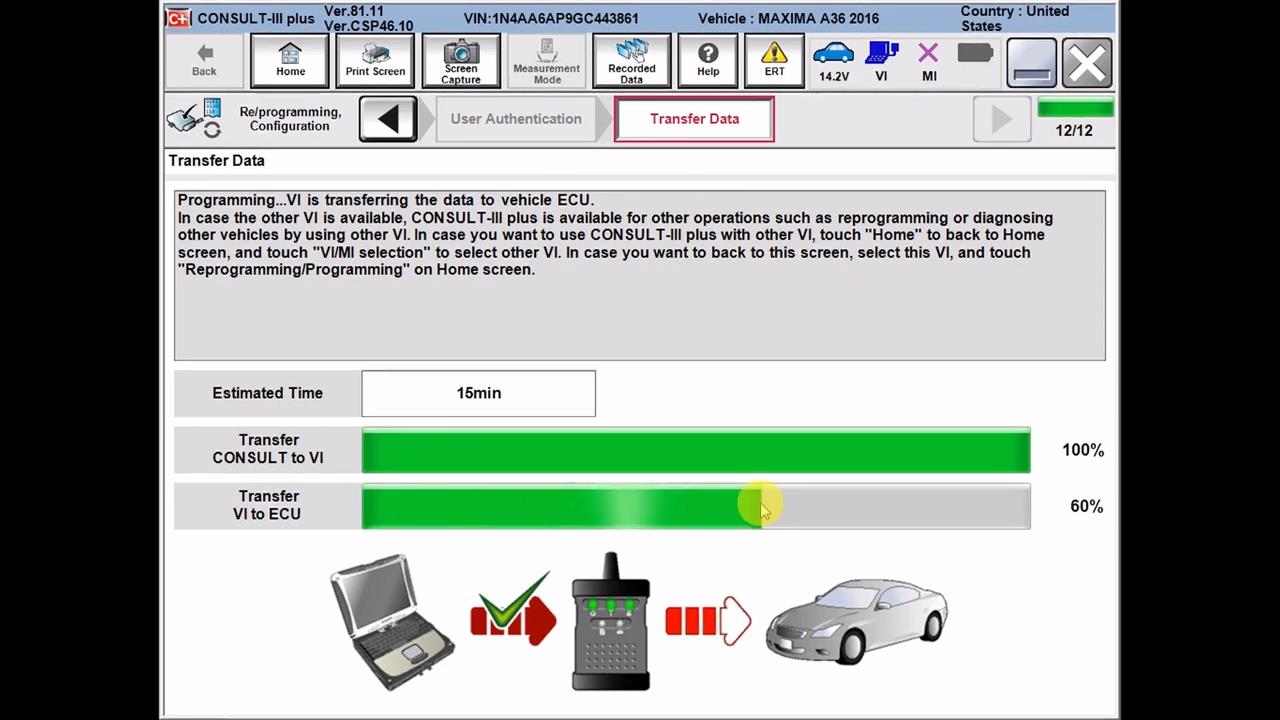Click the Estimated Time 15min field
Screen dimensions: 1280x720
coord(478,393)
